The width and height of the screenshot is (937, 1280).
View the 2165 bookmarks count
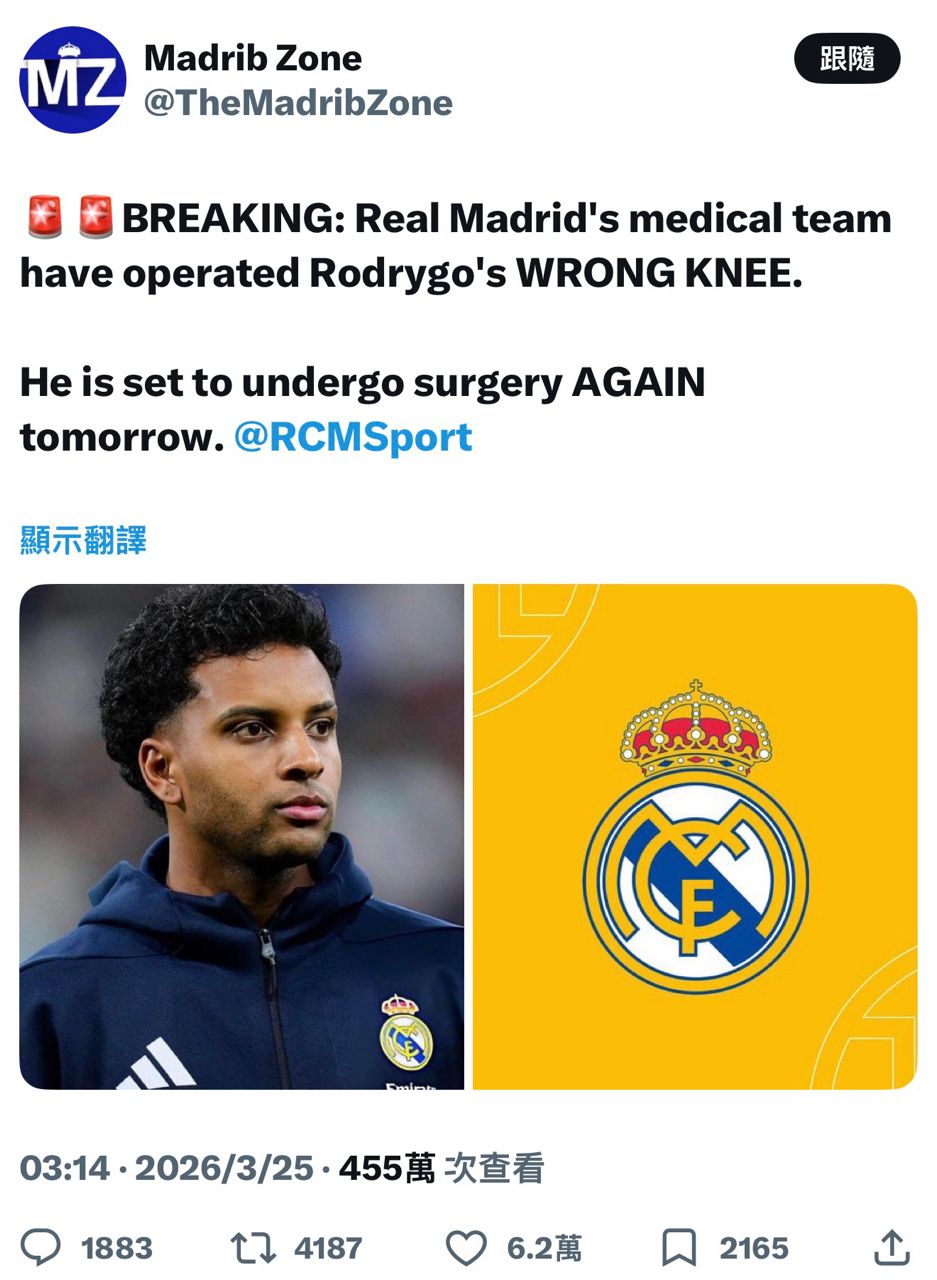coord(754,1248)
